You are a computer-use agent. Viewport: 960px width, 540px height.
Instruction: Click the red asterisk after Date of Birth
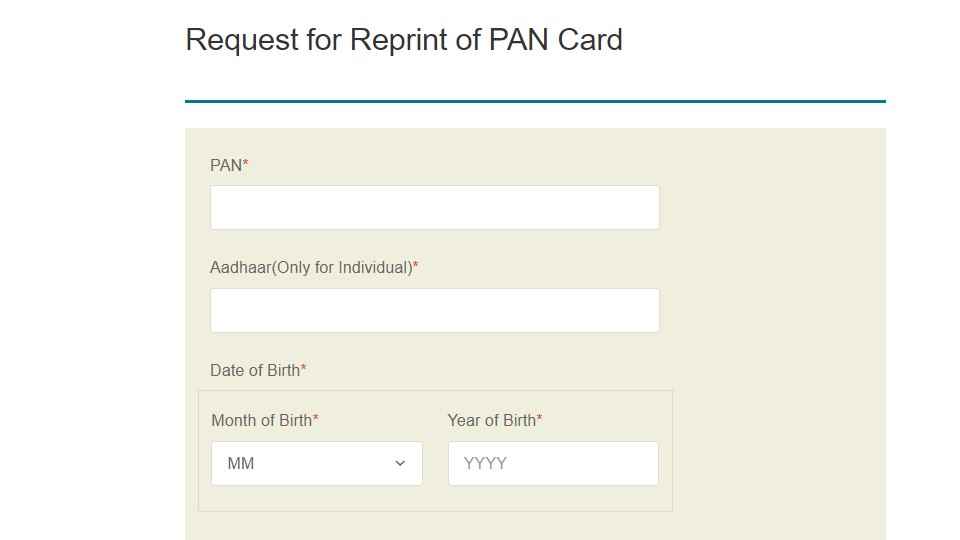(303, 367)
